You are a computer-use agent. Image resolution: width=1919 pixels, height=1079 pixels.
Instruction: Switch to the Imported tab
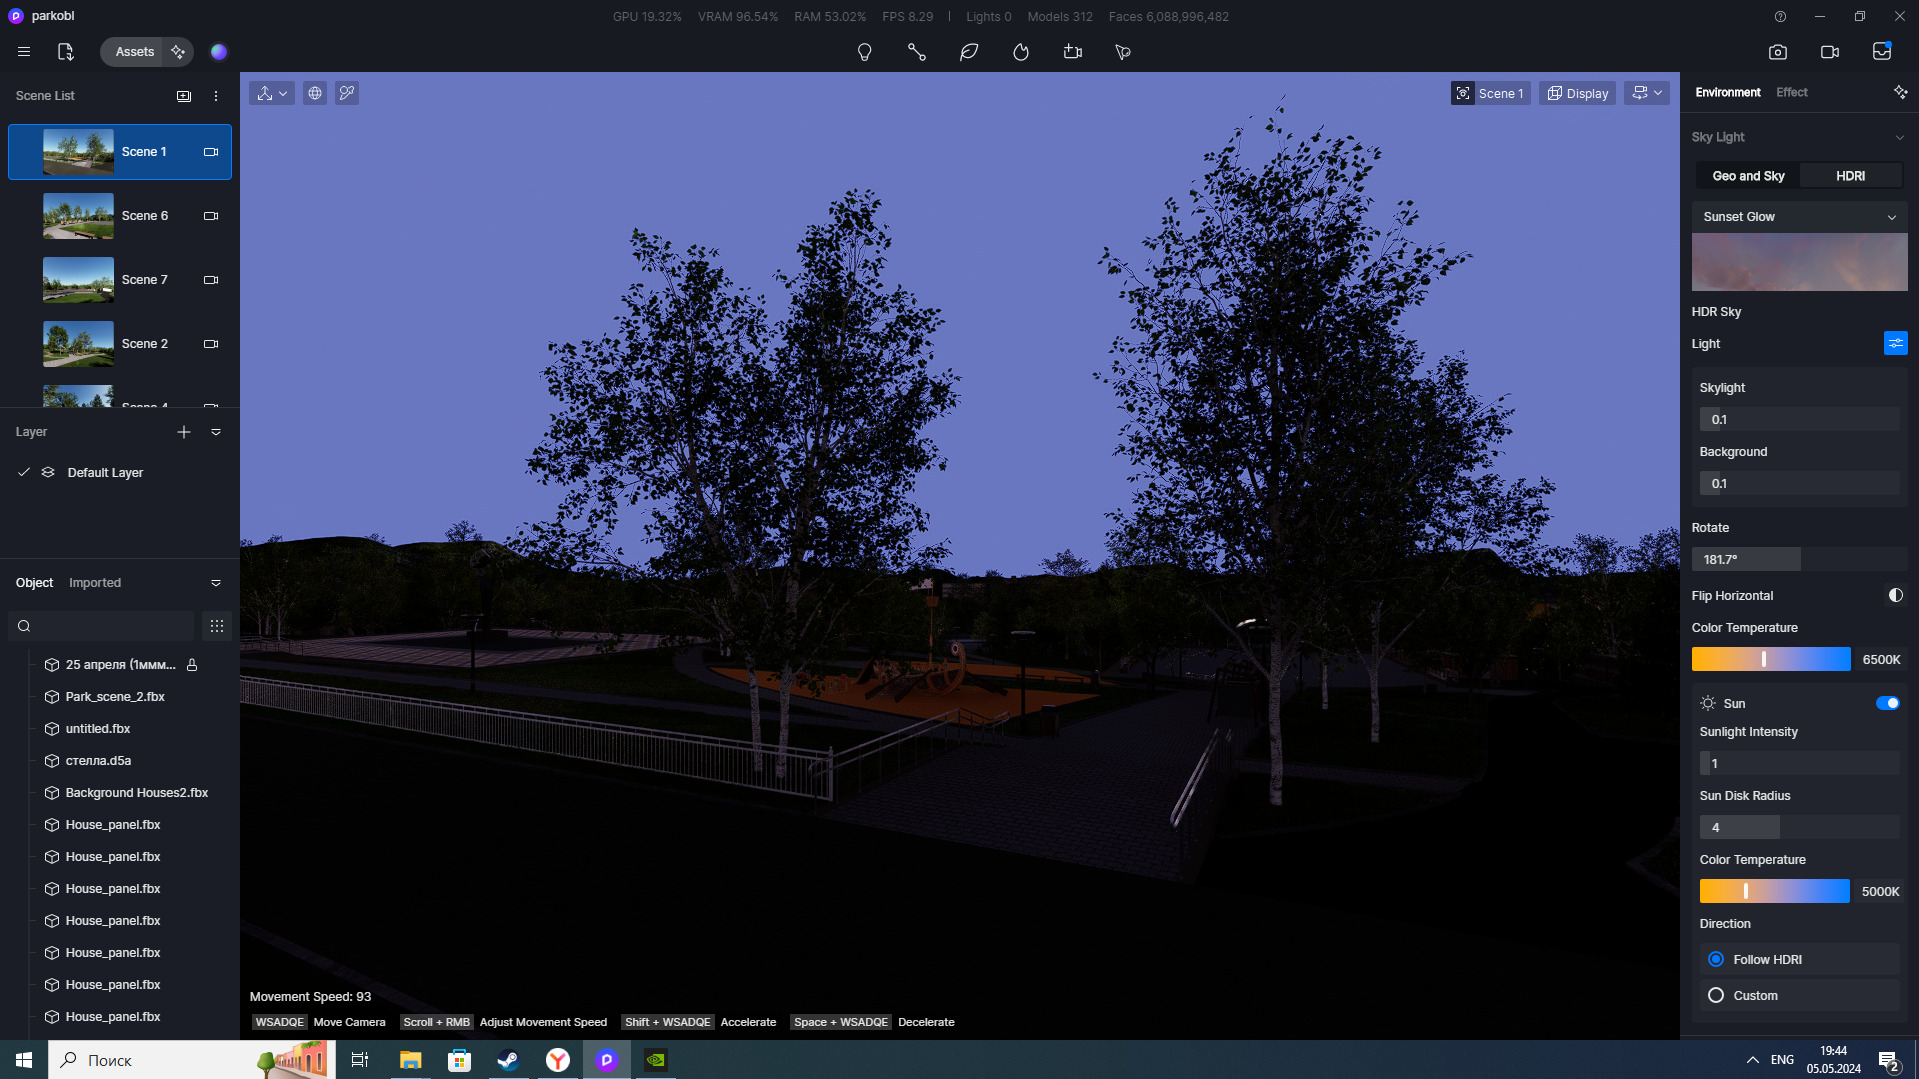pos(95,583)
